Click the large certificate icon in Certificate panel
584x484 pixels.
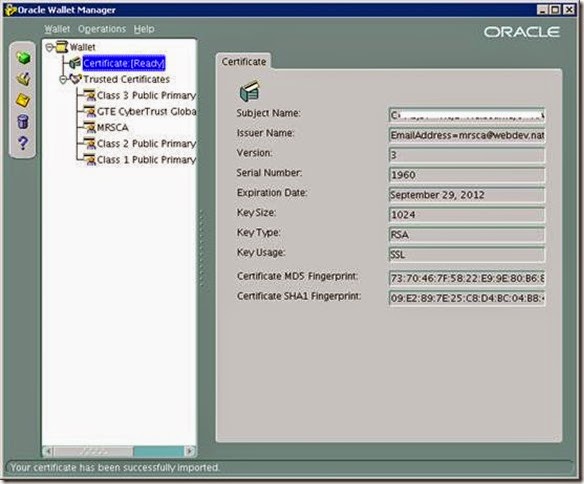point(249,91)
